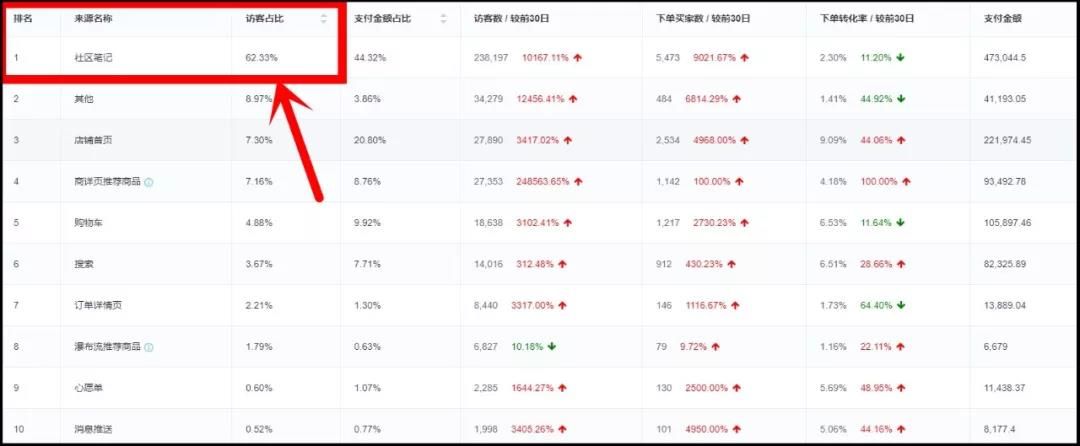Click the sort arrows beside 支付金额占比

click(x=444, y=19)
